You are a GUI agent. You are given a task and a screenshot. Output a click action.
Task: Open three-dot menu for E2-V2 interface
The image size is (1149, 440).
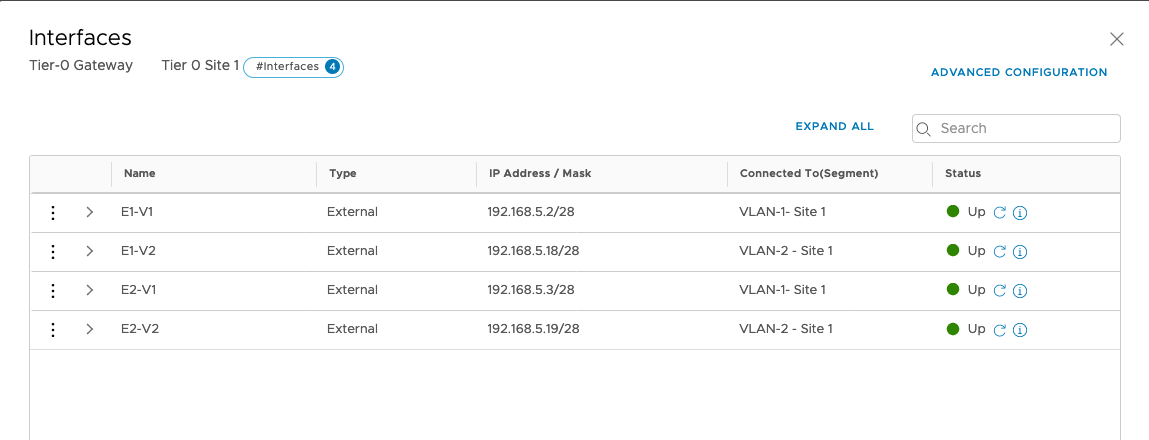[53, 329]
